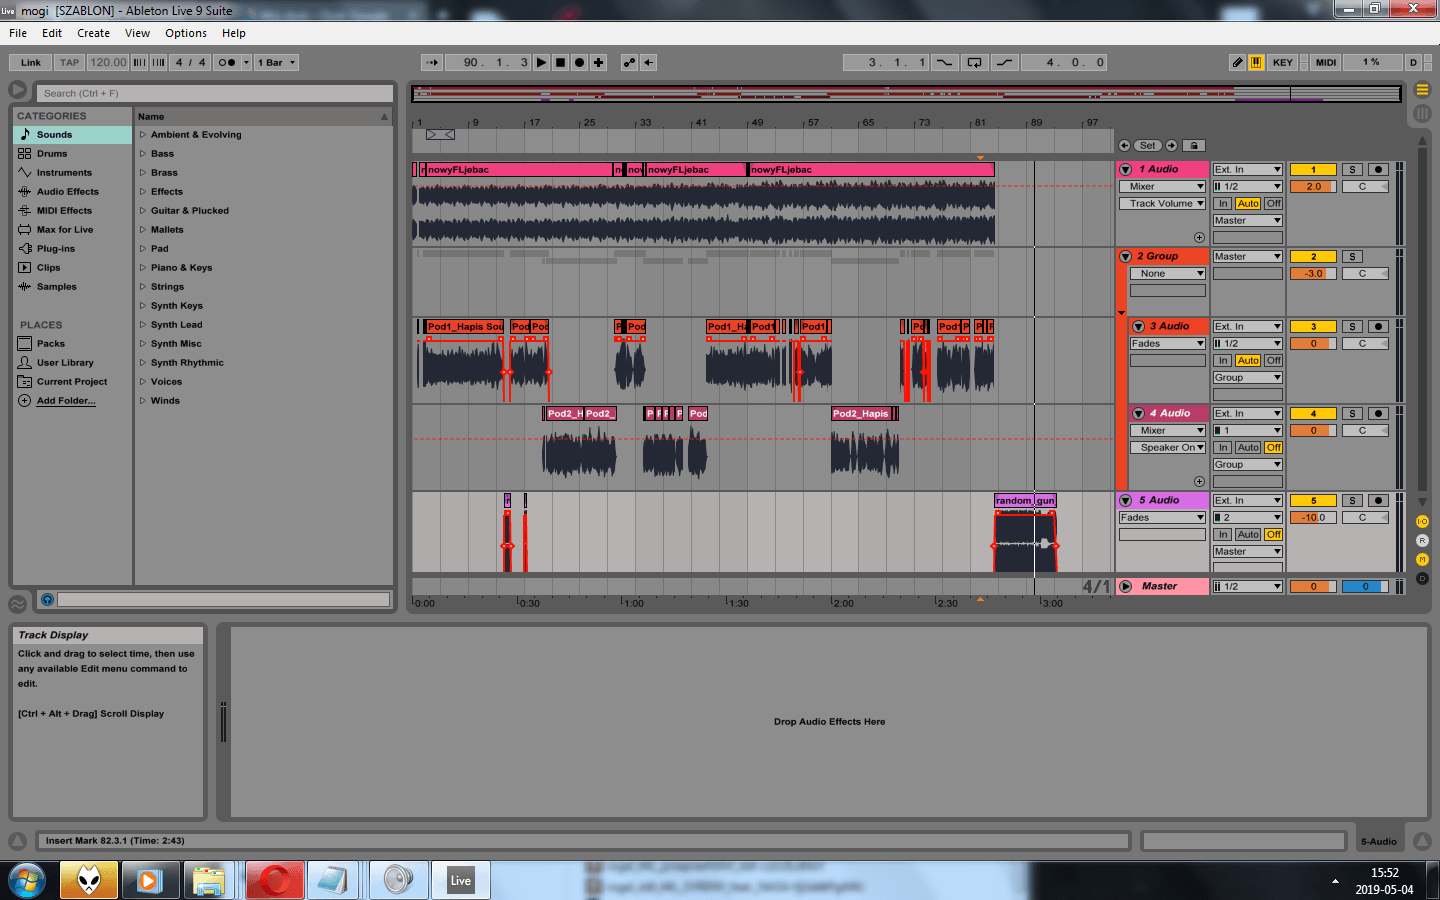Toggle the Automation Arm icon
This screenshot has width=1440, height=900.
629,62
